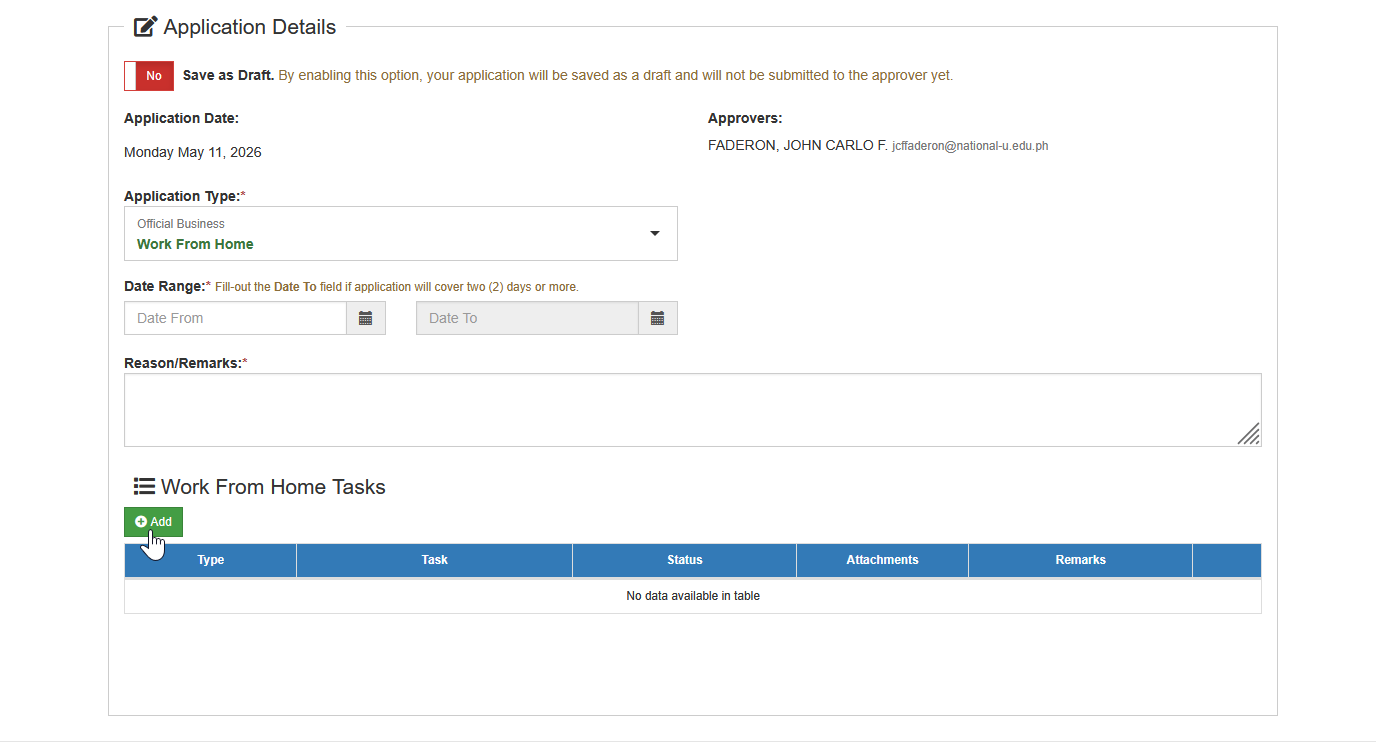Screen dimensions: 1376x751
Task: Click the Remarks column header
Action: click(x=1081, y=560)
